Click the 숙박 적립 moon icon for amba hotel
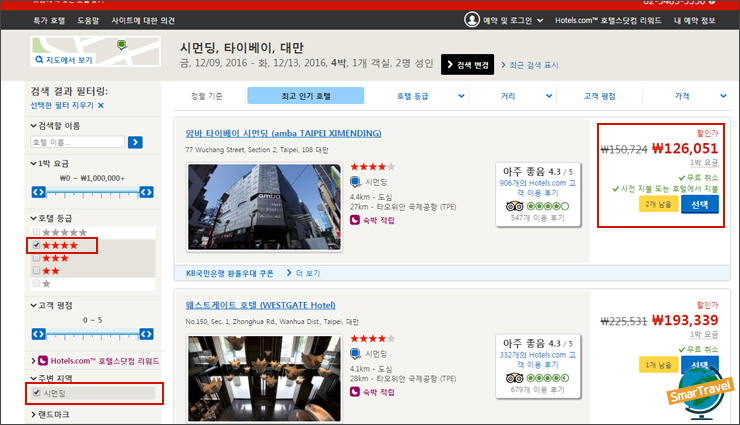The width and height of the screenshot is (740, 425). click(355, 220)
